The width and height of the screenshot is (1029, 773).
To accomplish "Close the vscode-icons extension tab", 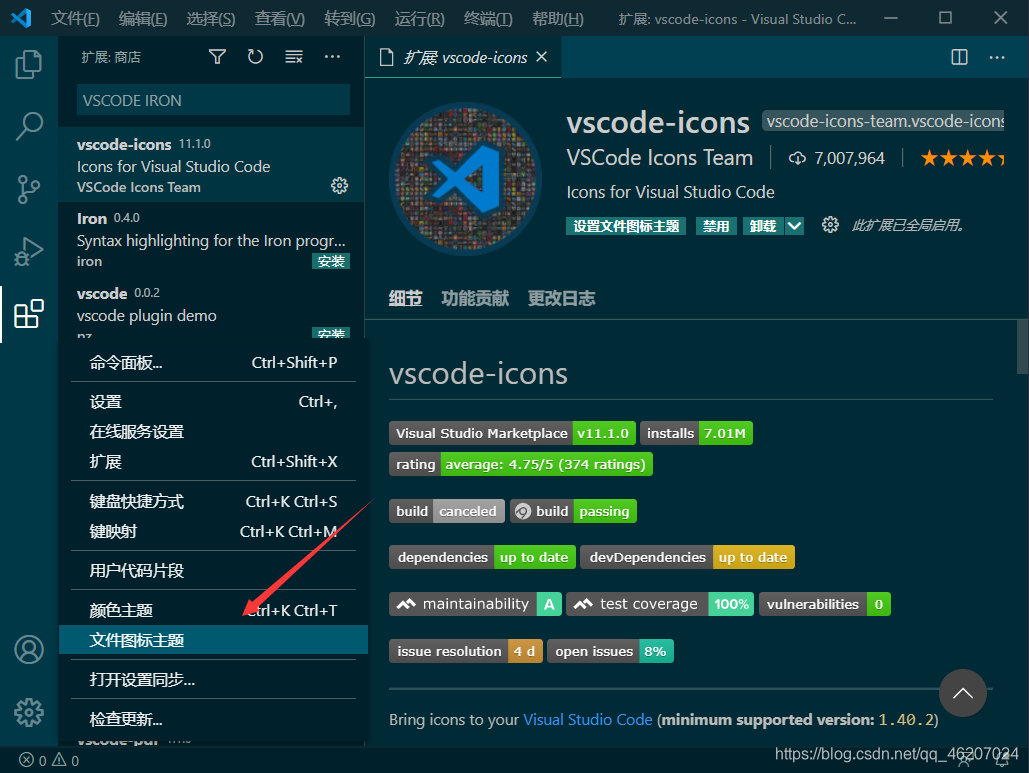I will [x=541, y=57].
